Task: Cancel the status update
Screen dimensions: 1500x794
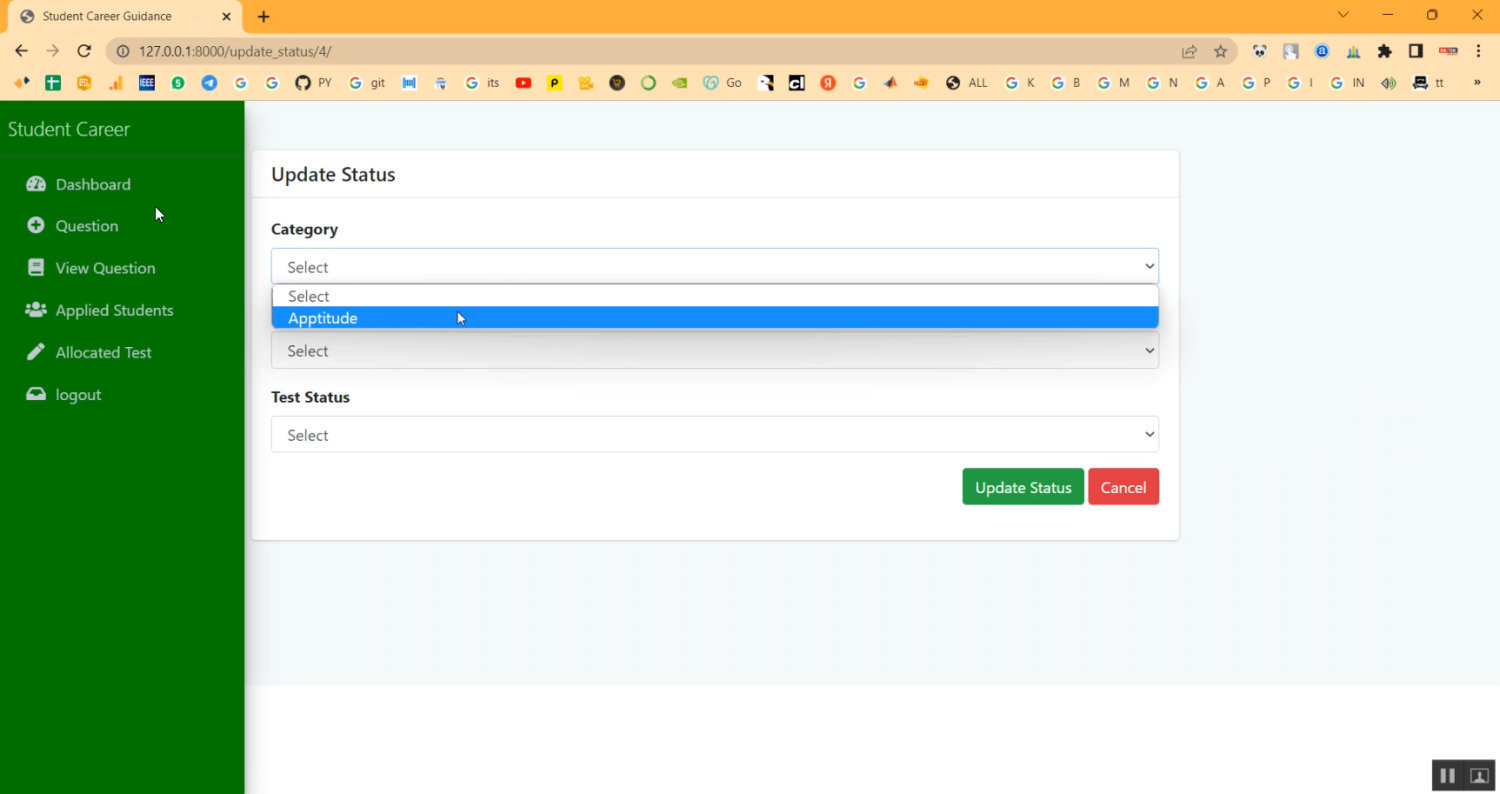Action: pos(1123,487)
